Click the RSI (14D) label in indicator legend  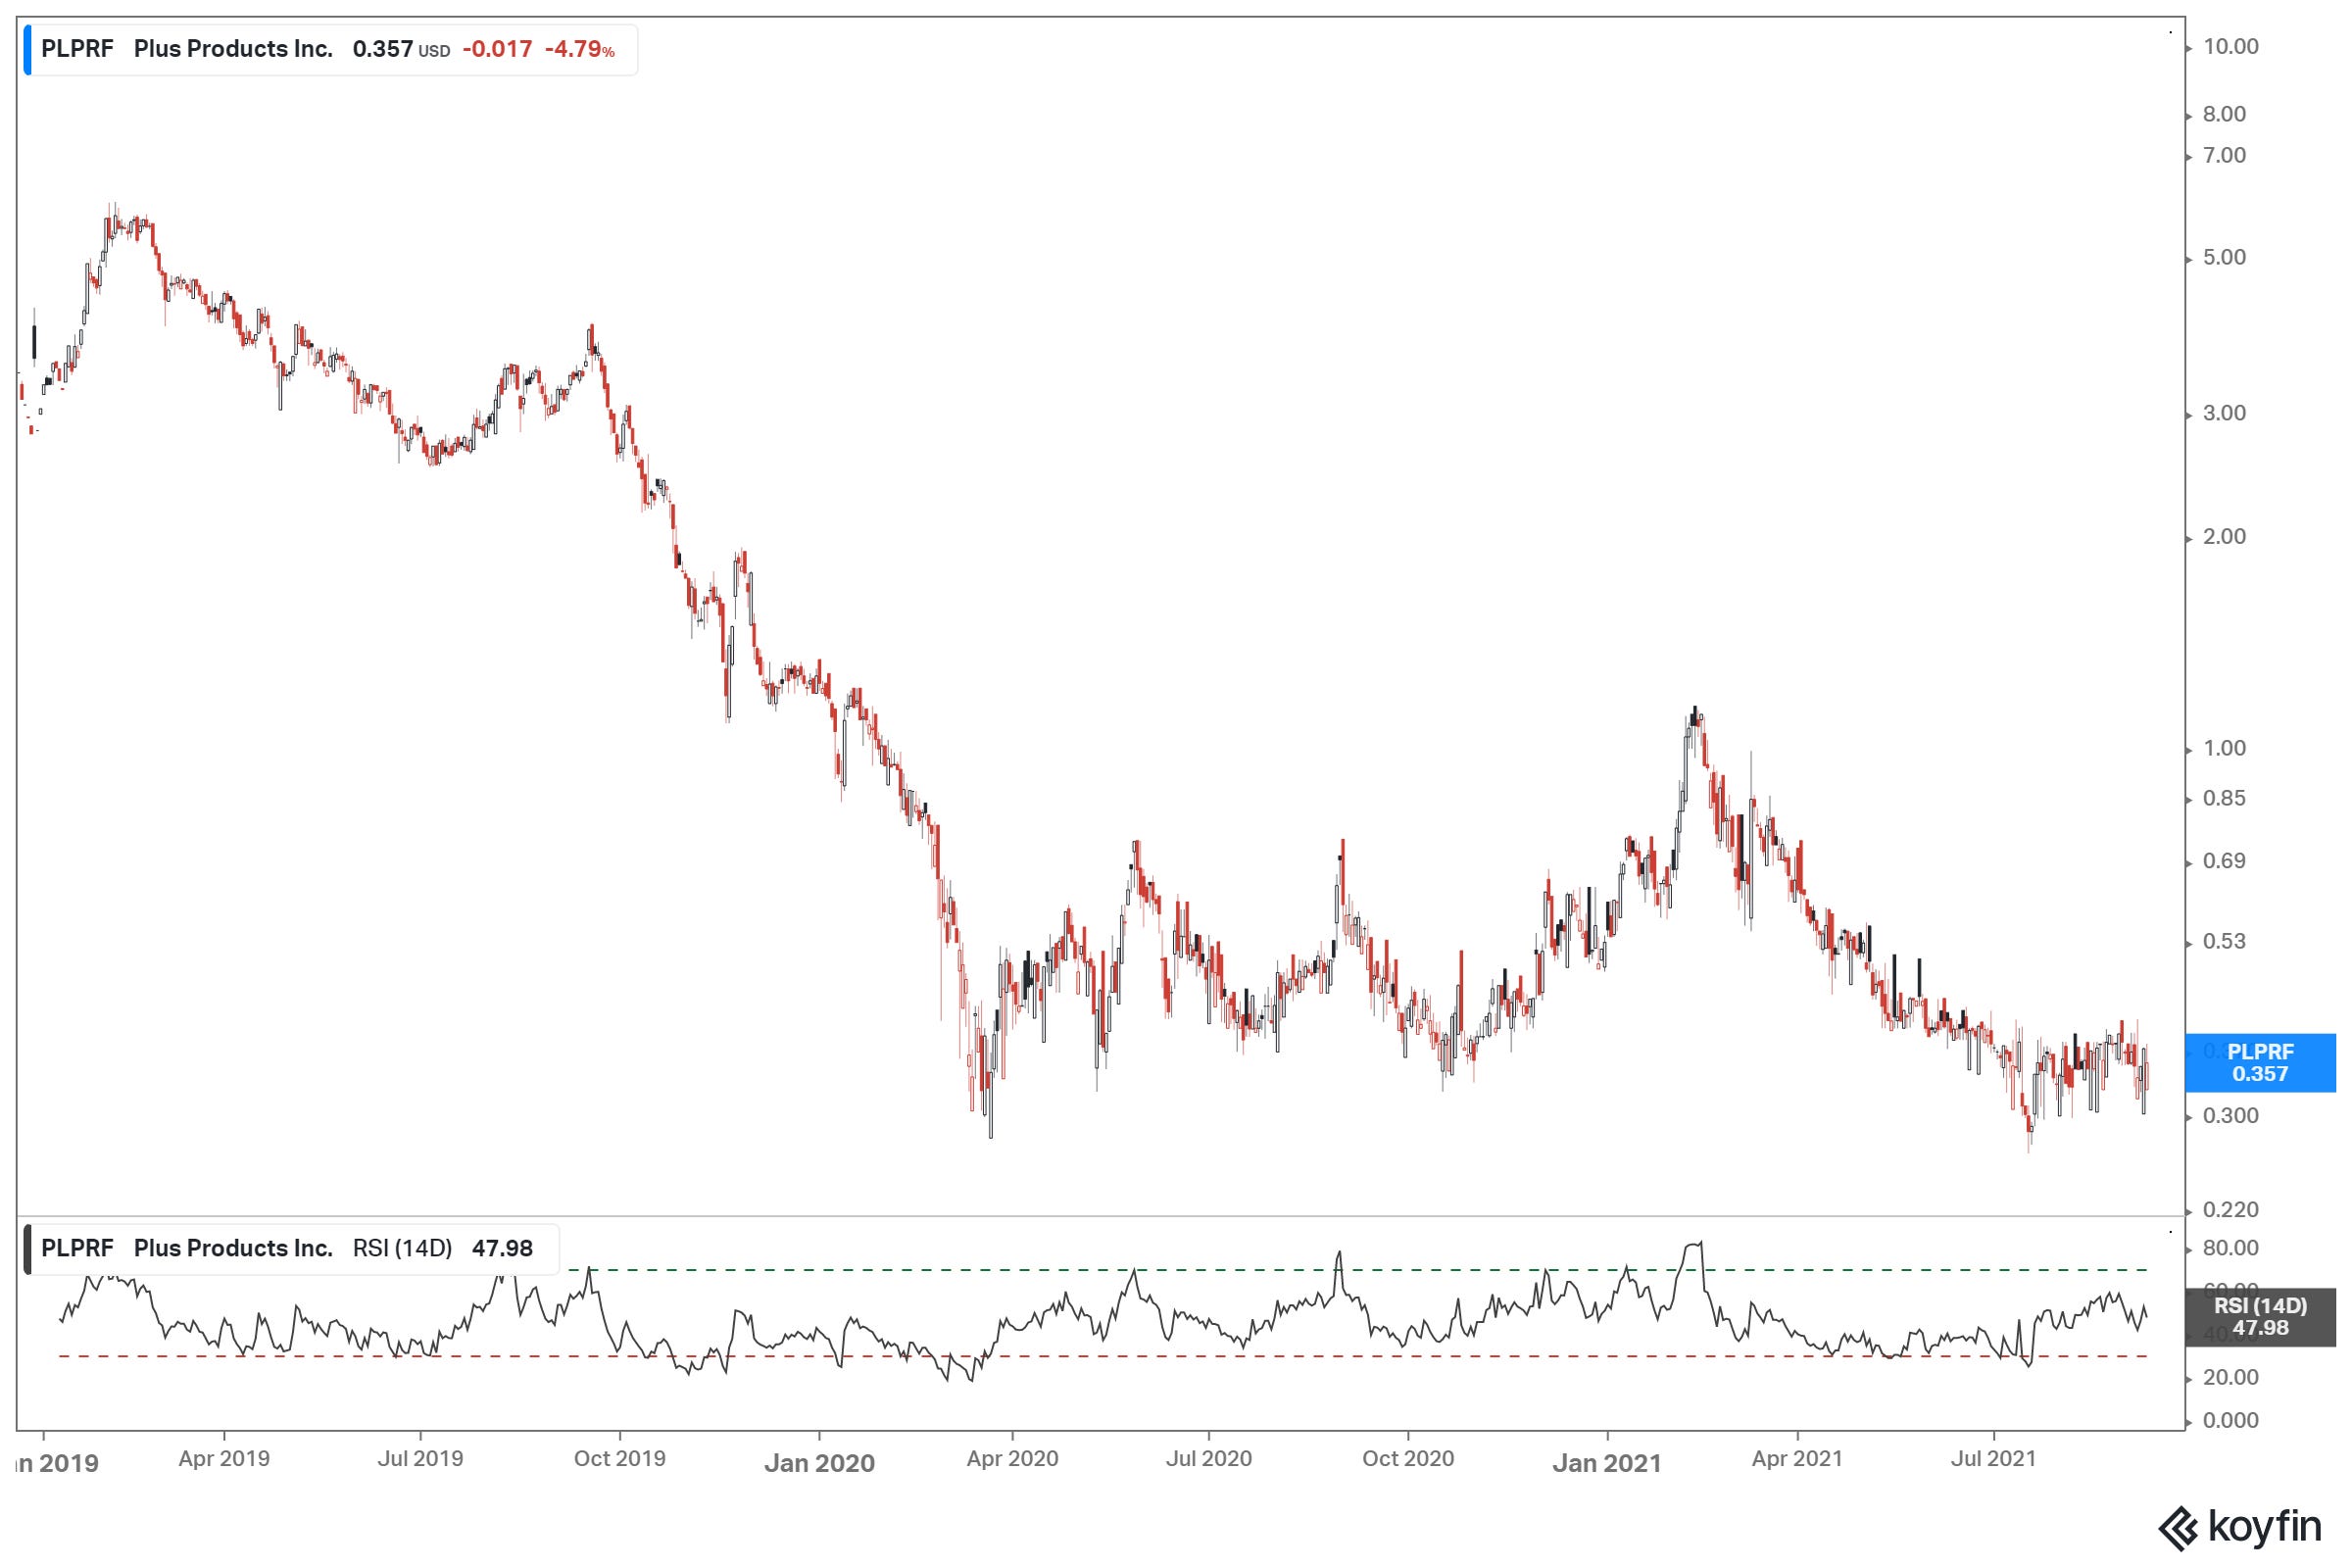(402, 1248)
